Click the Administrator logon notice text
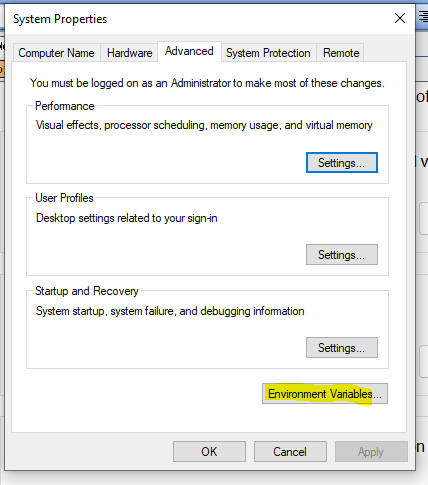The width and height of the screenshot is (428, 485). tap(207, 83)
